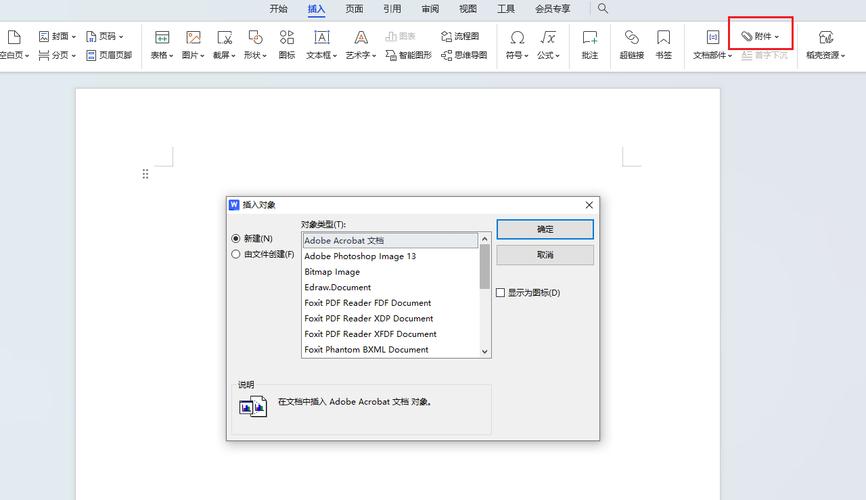Click the 图片 picture icon
Viewport: 866px width, 500px height.
(193, 37)
